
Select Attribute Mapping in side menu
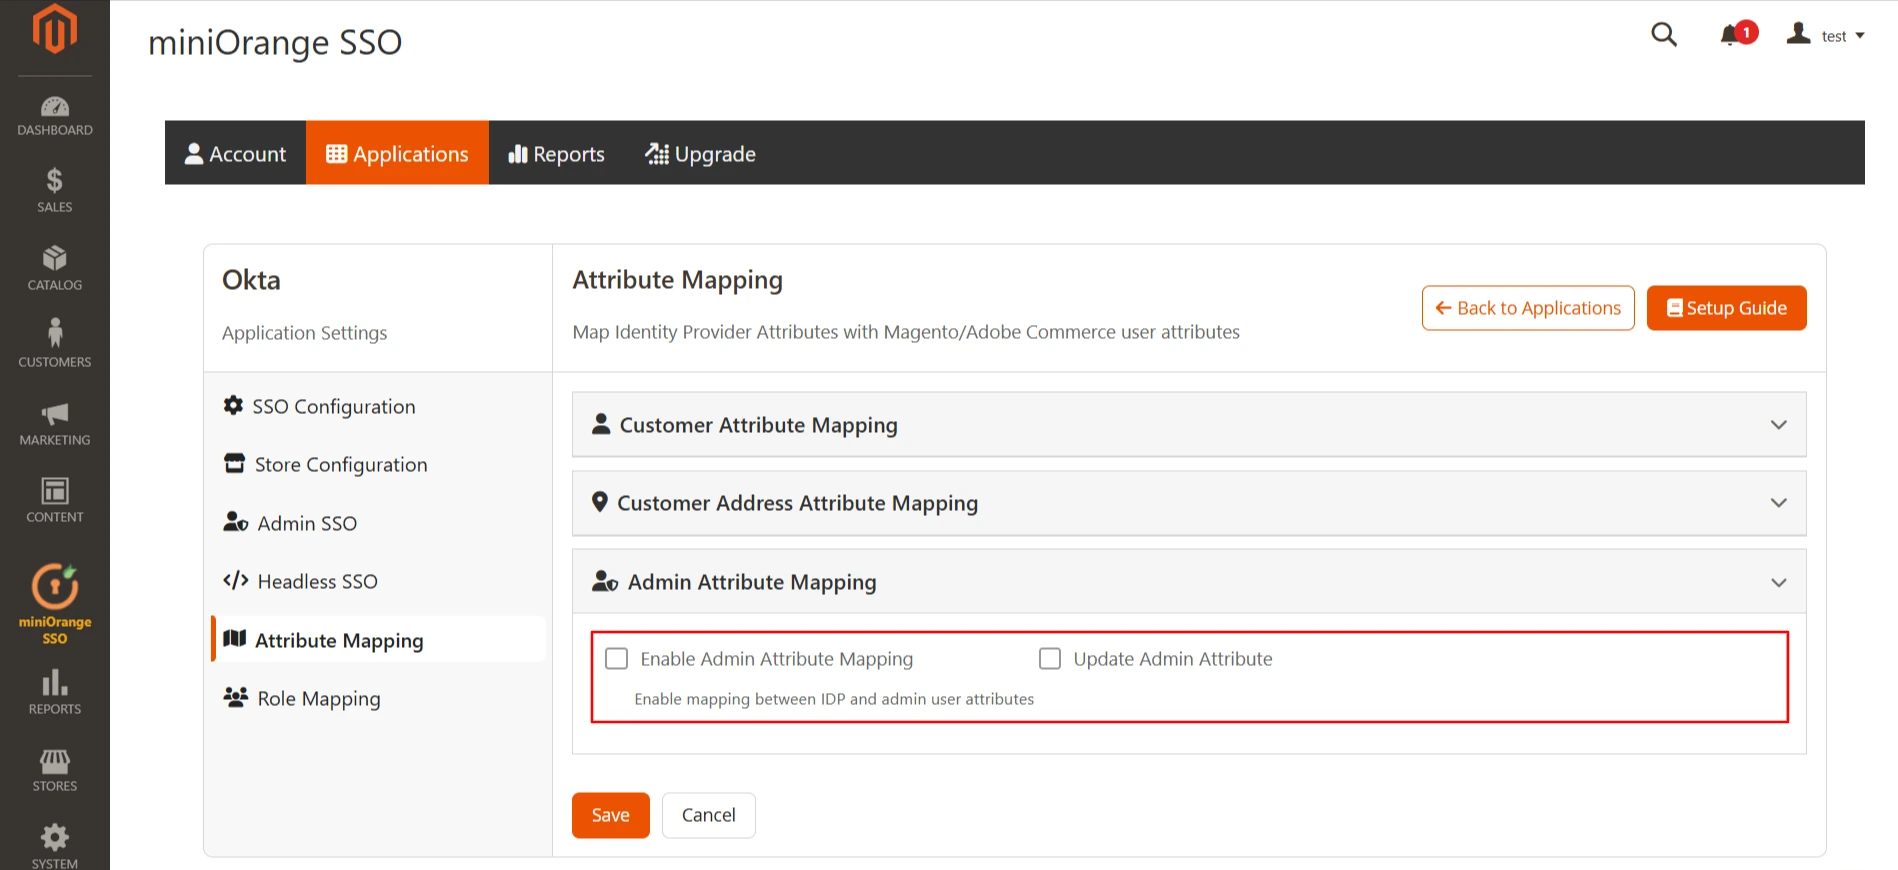click(x=378, y=639)
